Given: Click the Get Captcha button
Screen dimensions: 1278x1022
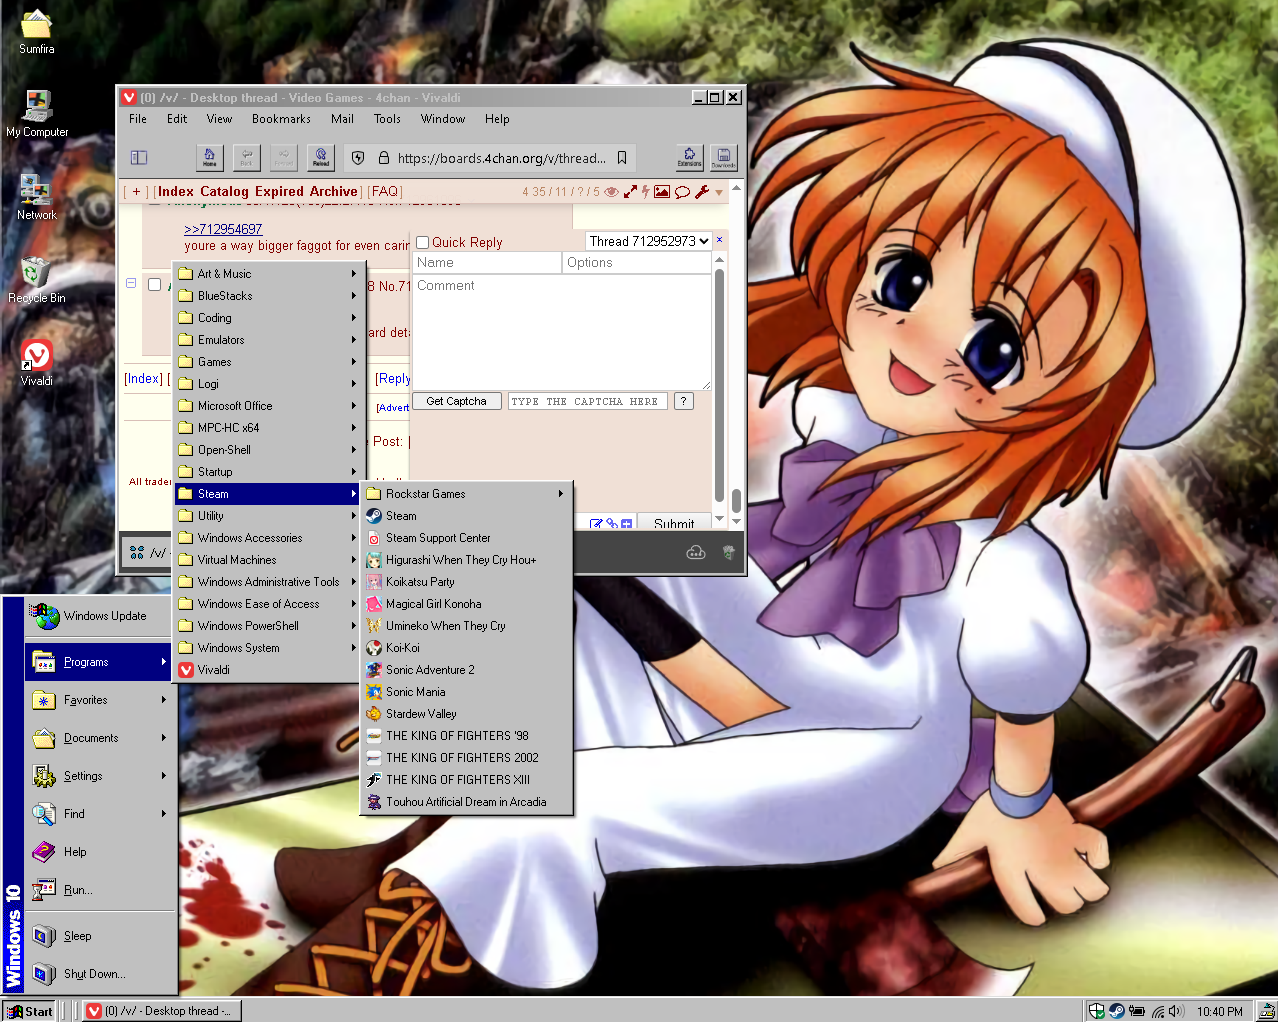Looking at the screenshot, I should click(457, 401).
